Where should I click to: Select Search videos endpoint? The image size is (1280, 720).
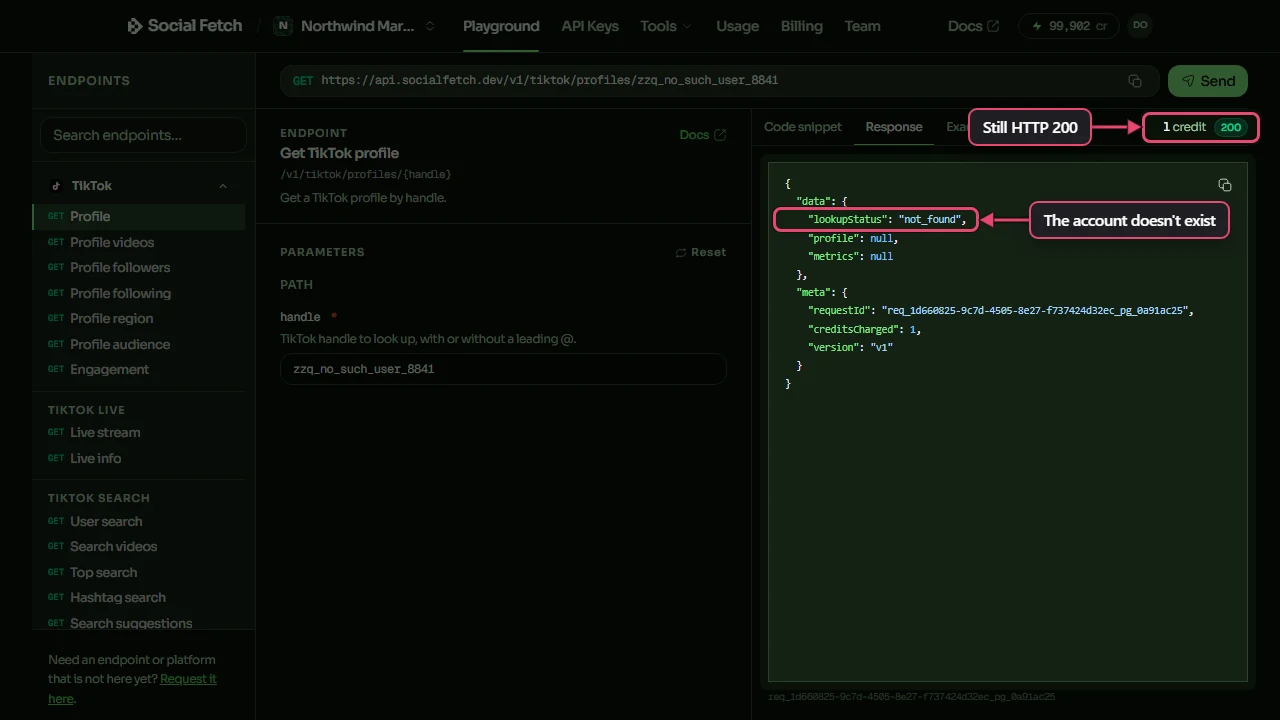(x=140, y=546)
